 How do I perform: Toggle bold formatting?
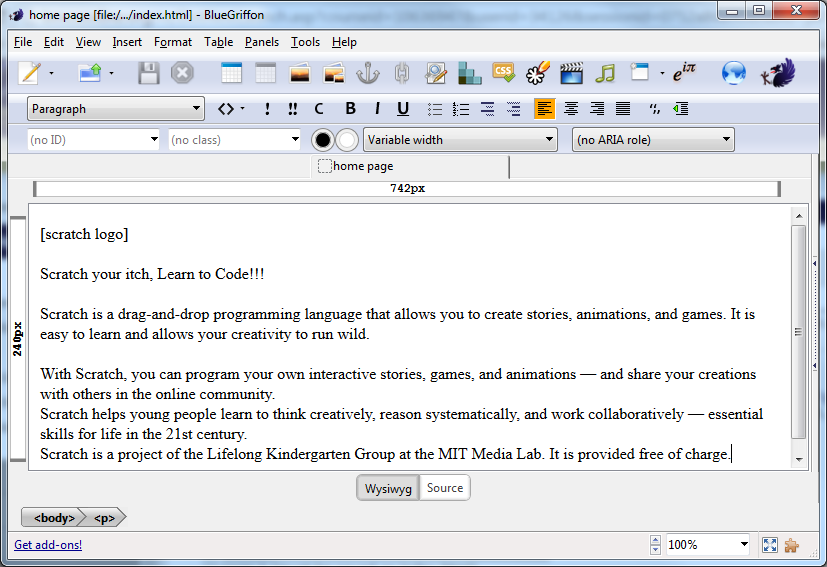pos(350,109)
